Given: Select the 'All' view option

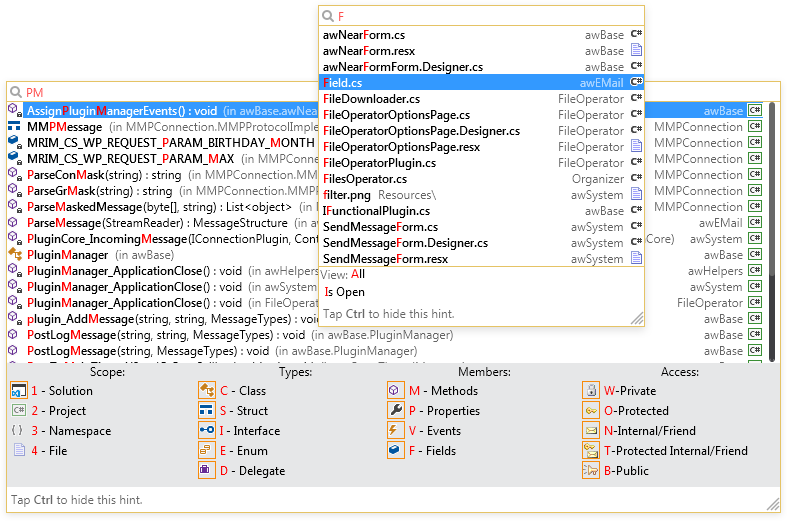Looking at the screenshot, I should (x=358, y=274).
